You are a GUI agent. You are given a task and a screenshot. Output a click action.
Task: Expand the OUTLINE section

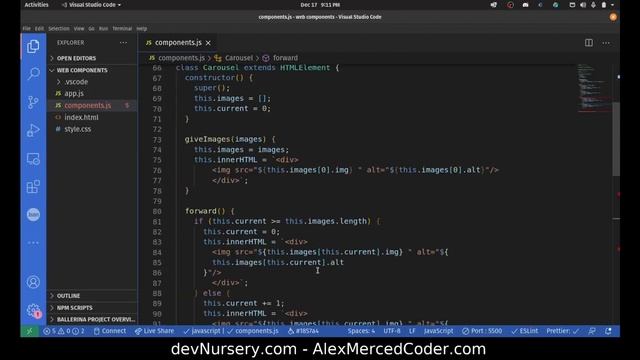point(68,296)
